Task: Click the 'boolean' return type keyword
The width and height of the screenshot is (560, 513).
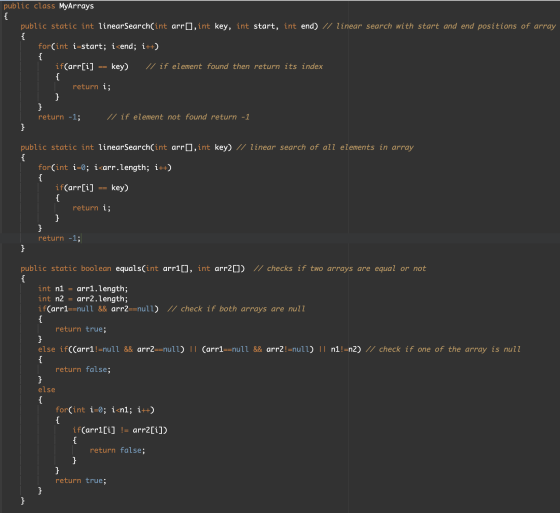Action: 96,268
